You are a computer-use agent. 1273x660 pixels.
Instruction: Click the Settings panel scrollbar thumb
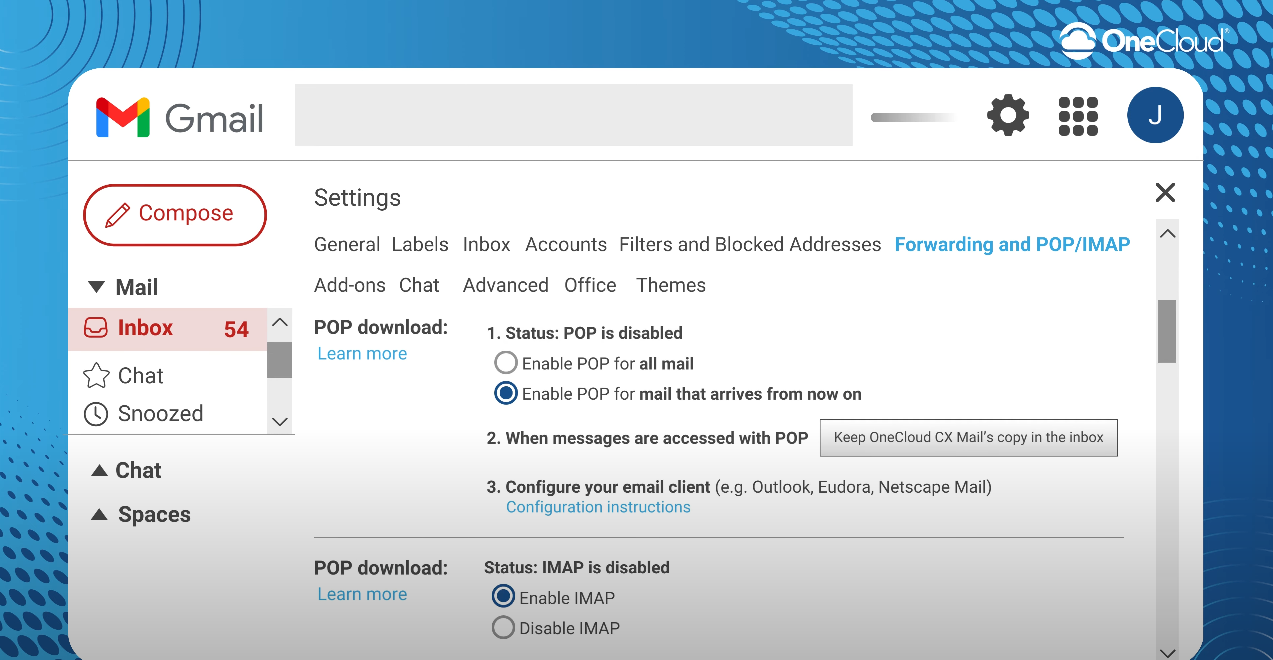click(x=1167, y=331)
